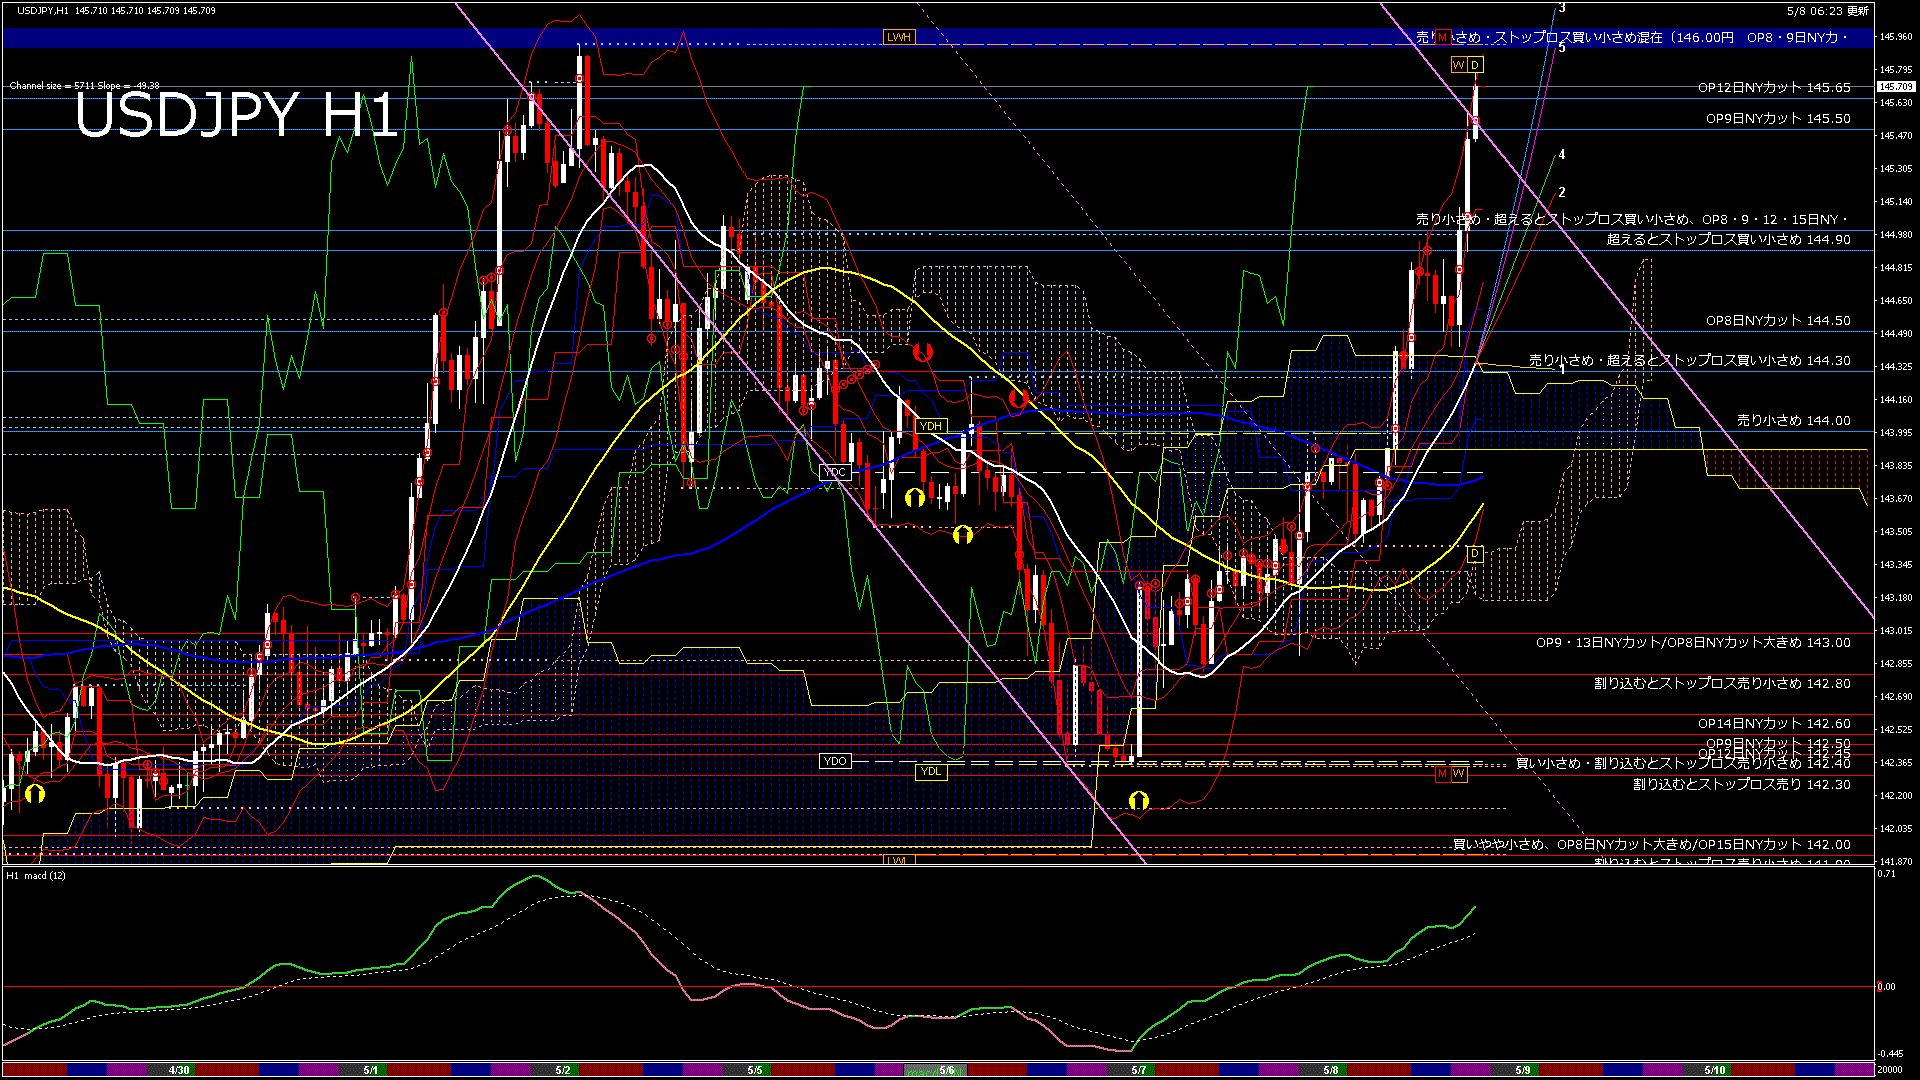Click the label ending in 144.30
The width and height of the screenshot is (1920, 1080).
tap(1689, 361)
